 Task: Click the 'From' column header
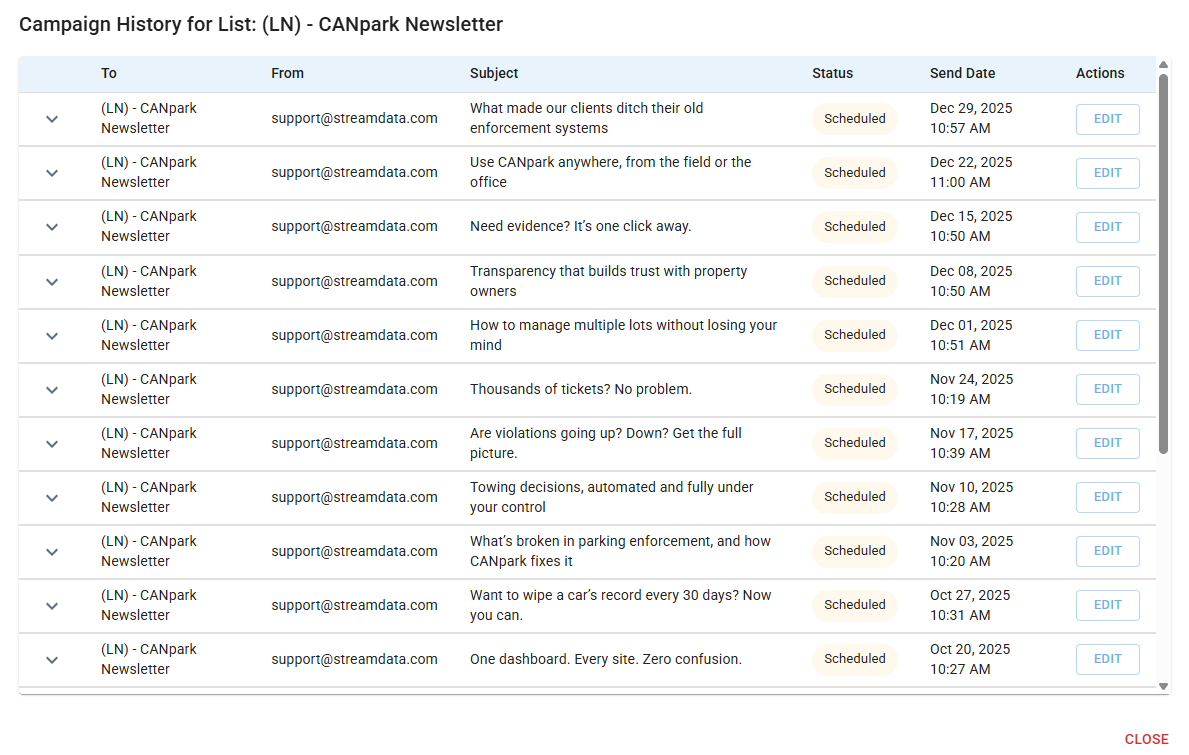click(x=288, y=73)
